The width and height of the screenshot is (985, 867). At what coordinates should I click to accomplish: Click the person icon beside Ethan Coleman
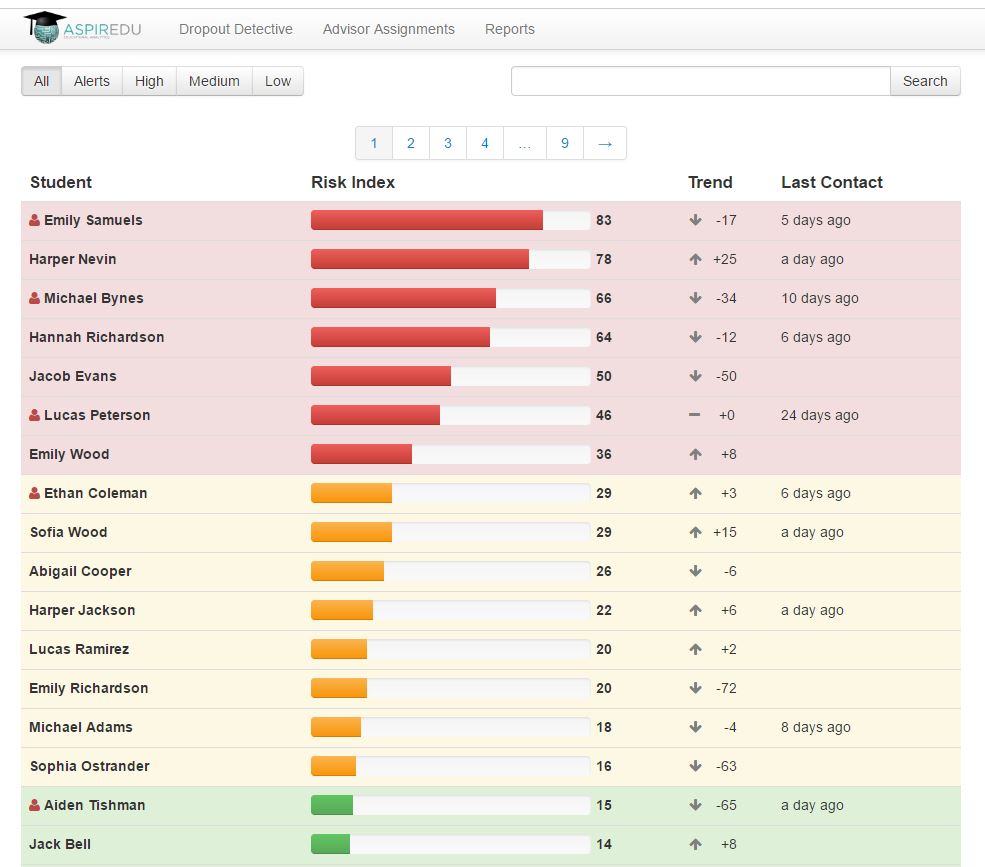(x=35, y=493)
